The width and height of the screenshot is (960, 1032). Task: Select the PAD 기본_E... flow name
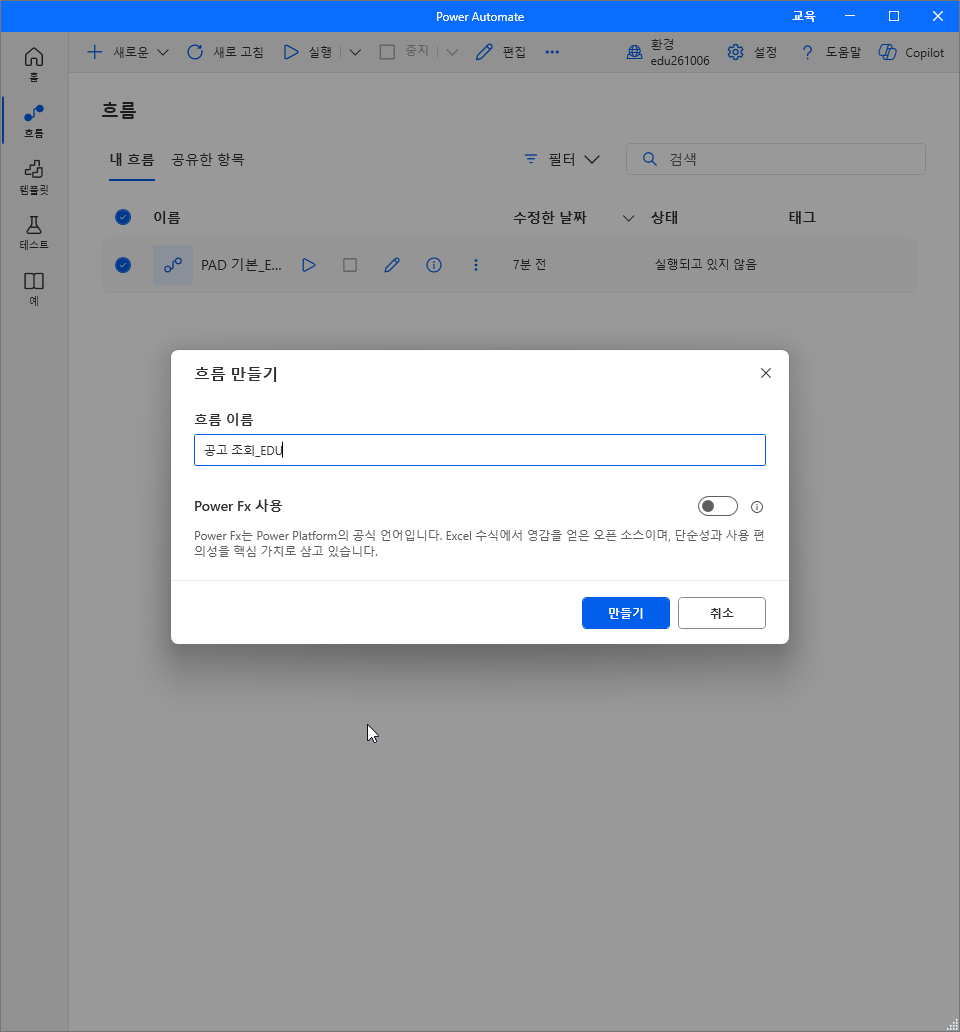pos(241,265)
